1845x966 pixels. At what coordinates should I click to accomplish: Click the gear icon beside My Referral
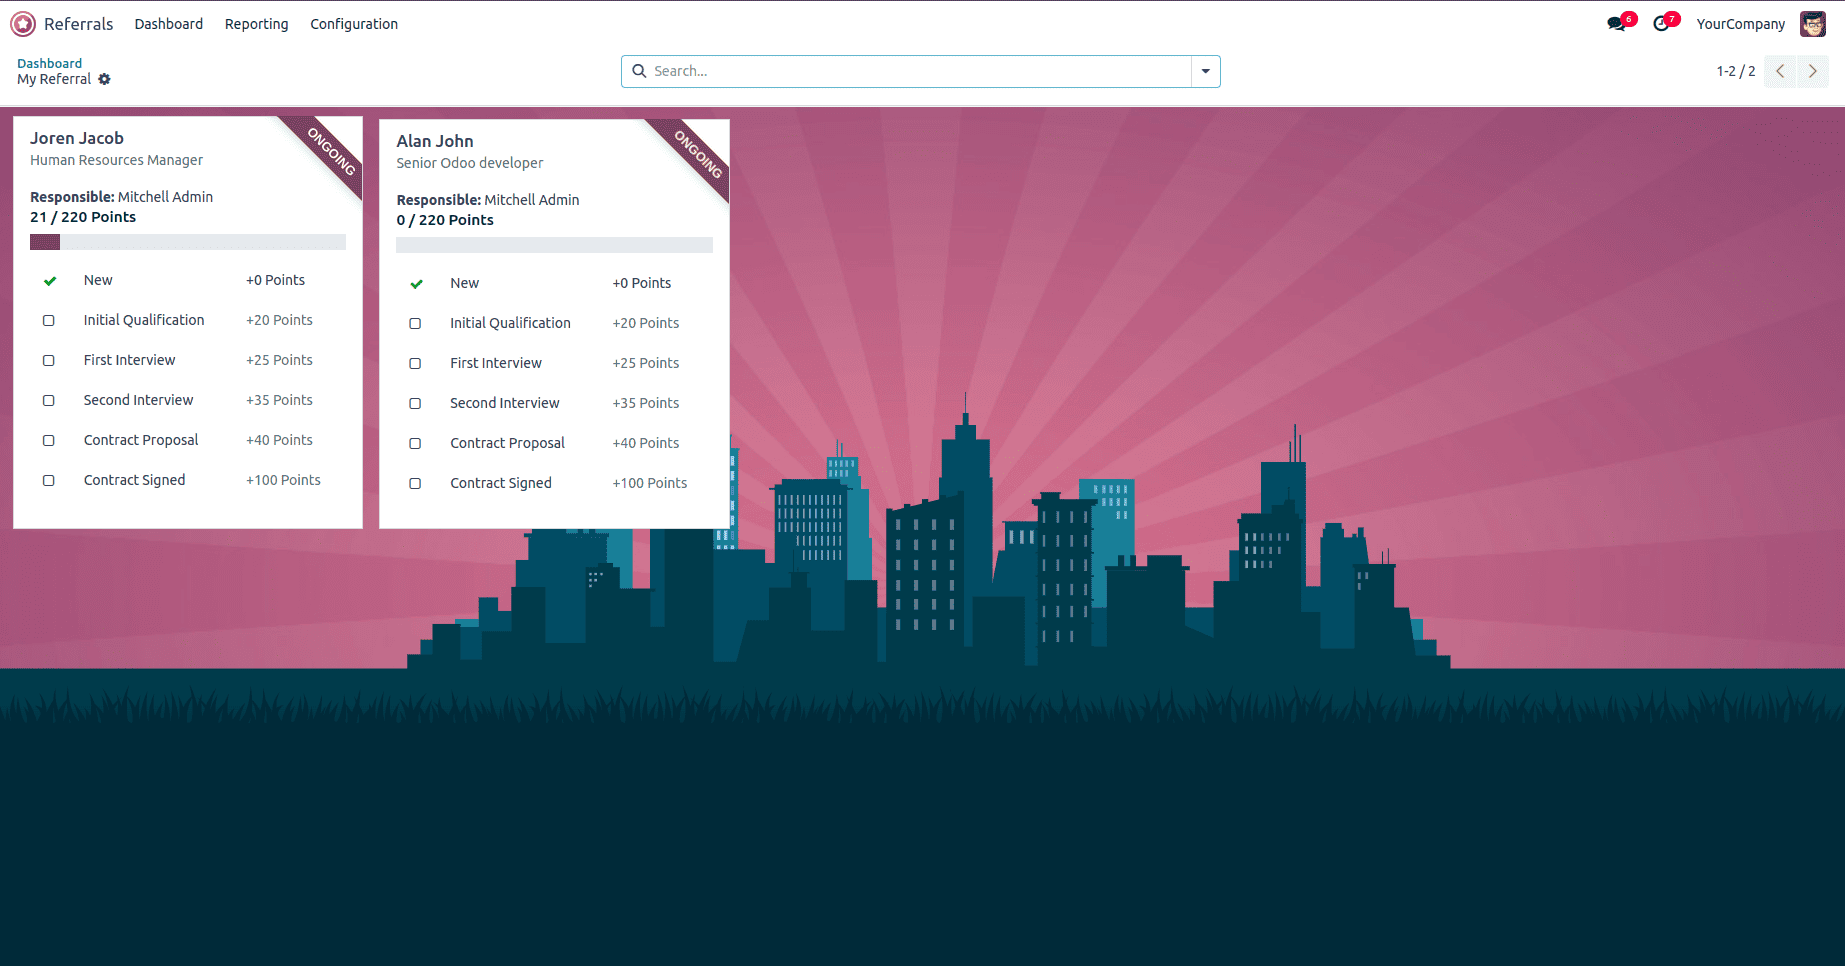tap(104, 79)
